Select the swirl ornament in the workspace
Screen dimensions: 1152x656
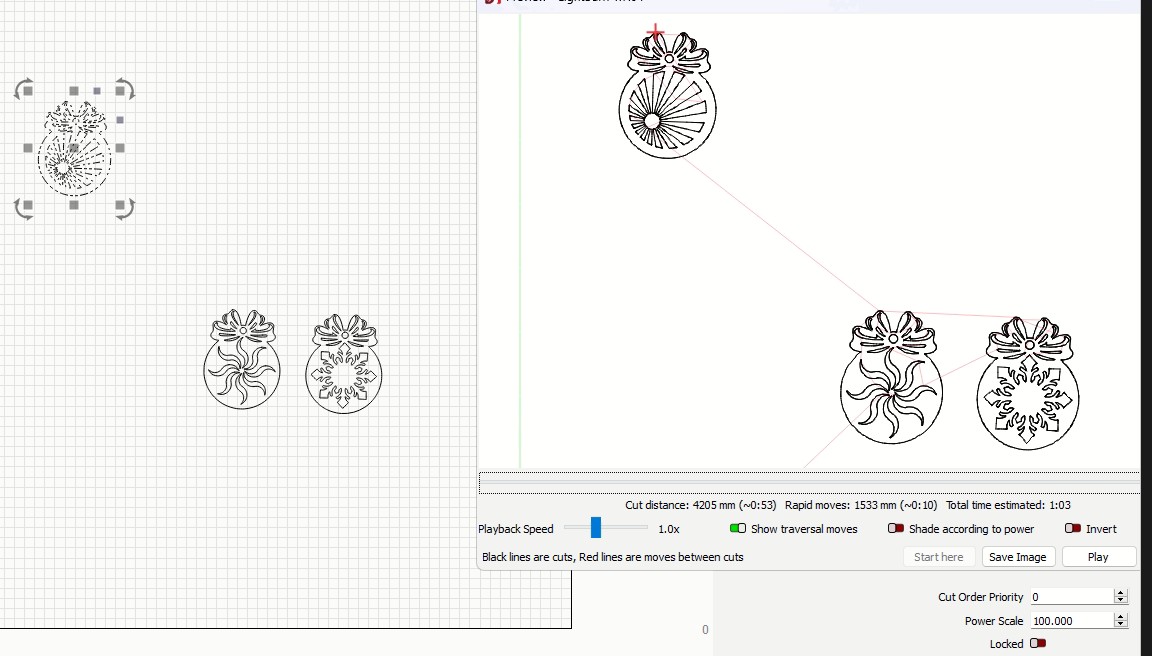(242, 371)
